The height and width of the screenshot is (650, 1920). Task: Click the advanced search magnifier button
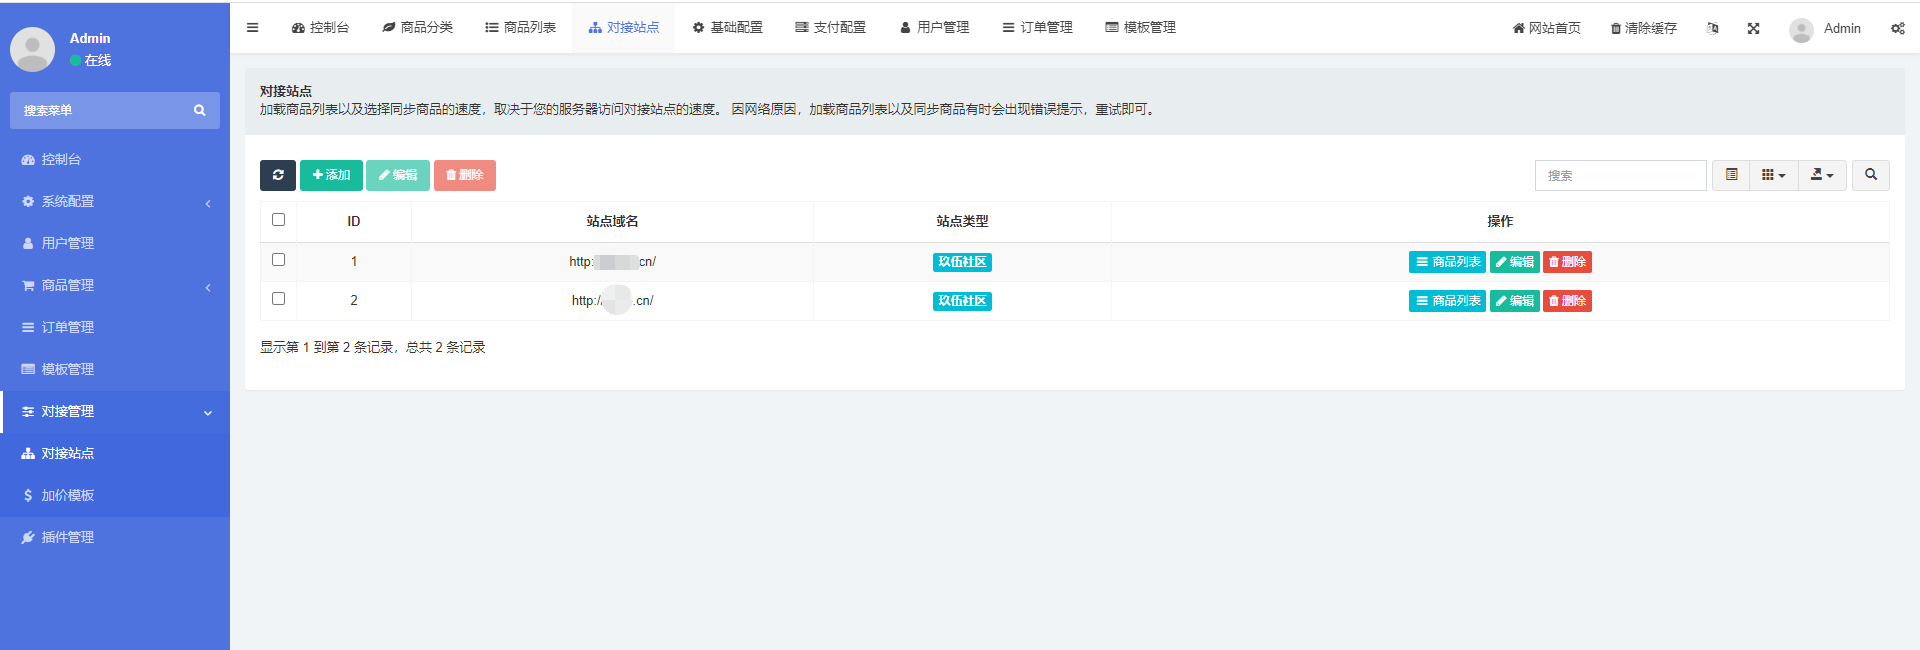click(x=1870, y=175)
